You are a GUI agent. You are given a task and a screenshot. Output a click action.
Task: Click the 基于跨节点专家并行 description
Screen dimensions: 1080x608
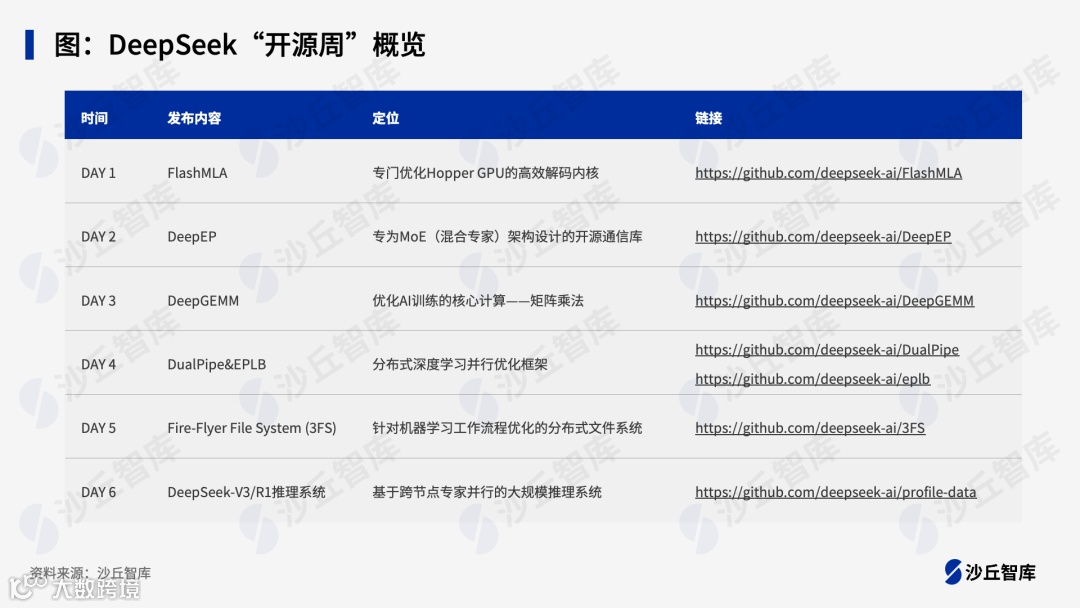click(487, 492)
